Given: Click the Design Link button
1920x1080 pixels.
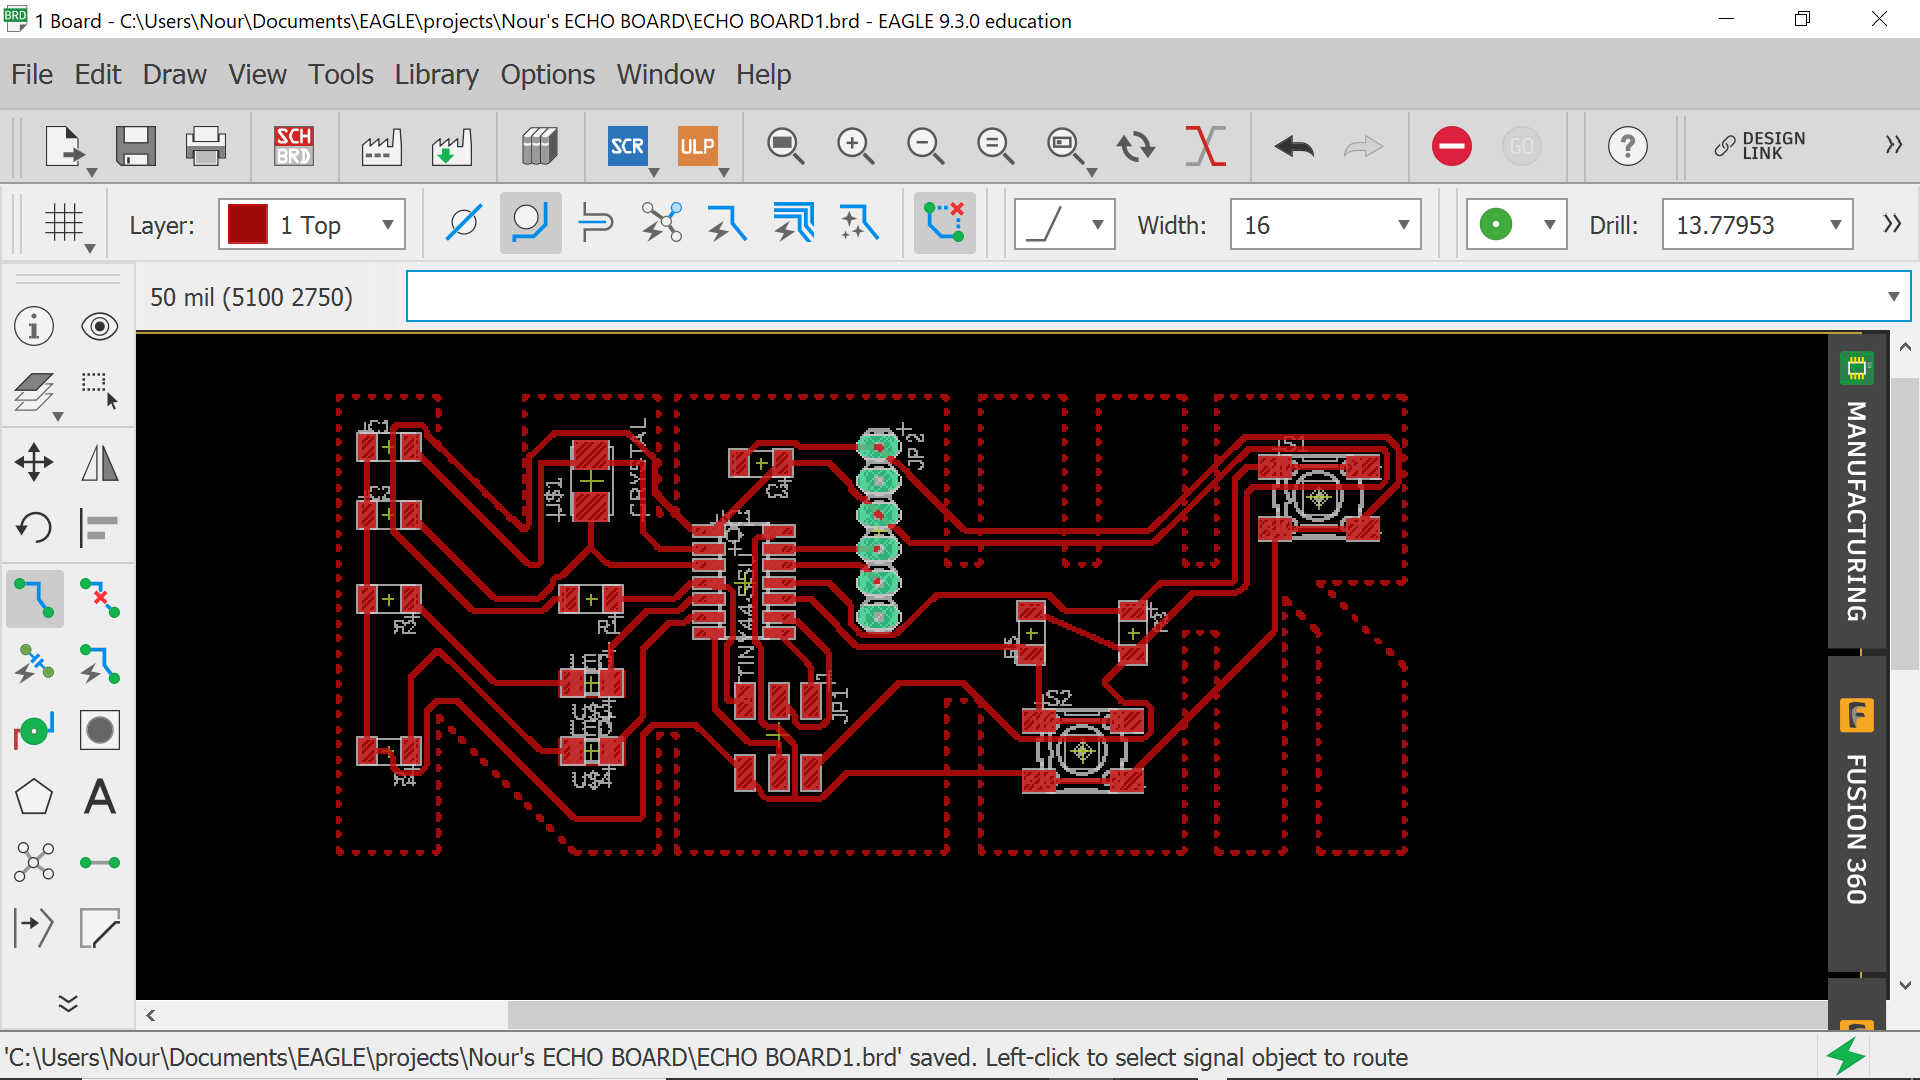Looking at the screenshot, I should point(1760,146).
